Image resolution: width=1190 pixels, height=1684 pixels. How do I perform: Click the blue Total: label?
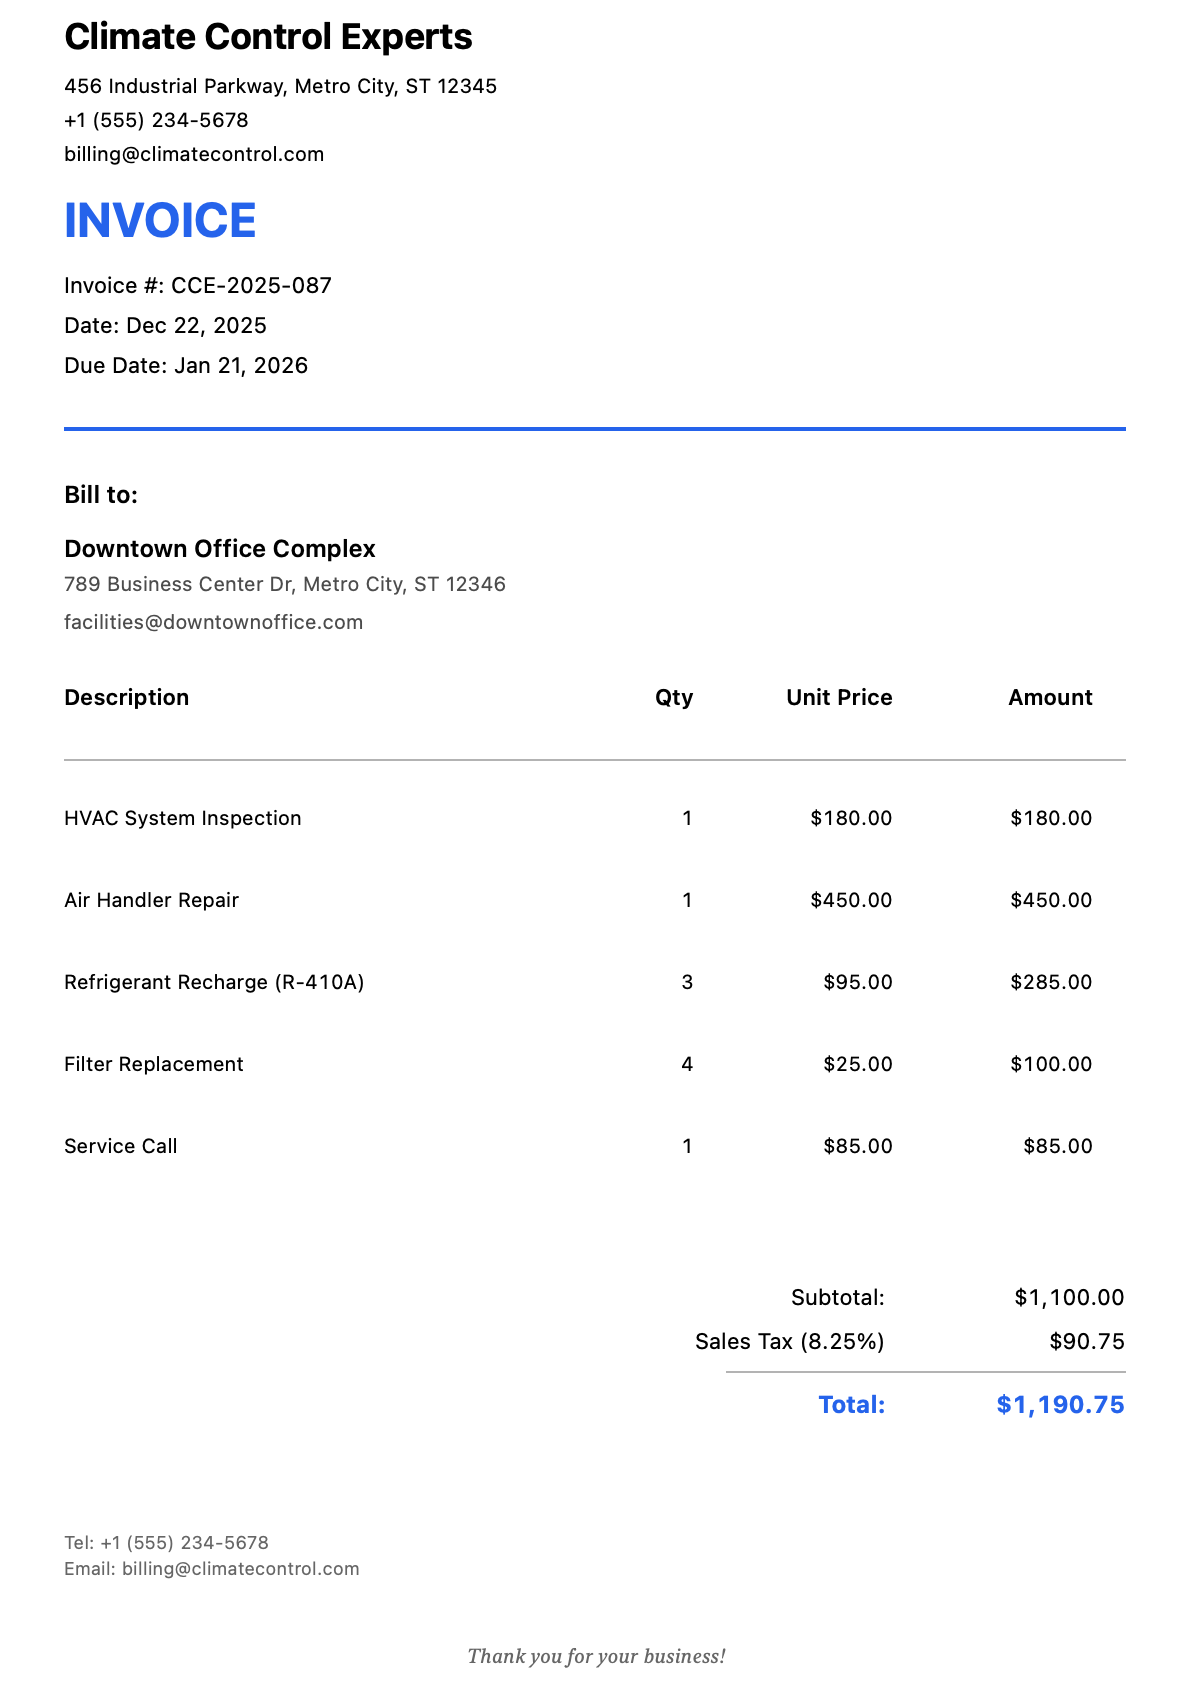click(x=852, y=1405)
